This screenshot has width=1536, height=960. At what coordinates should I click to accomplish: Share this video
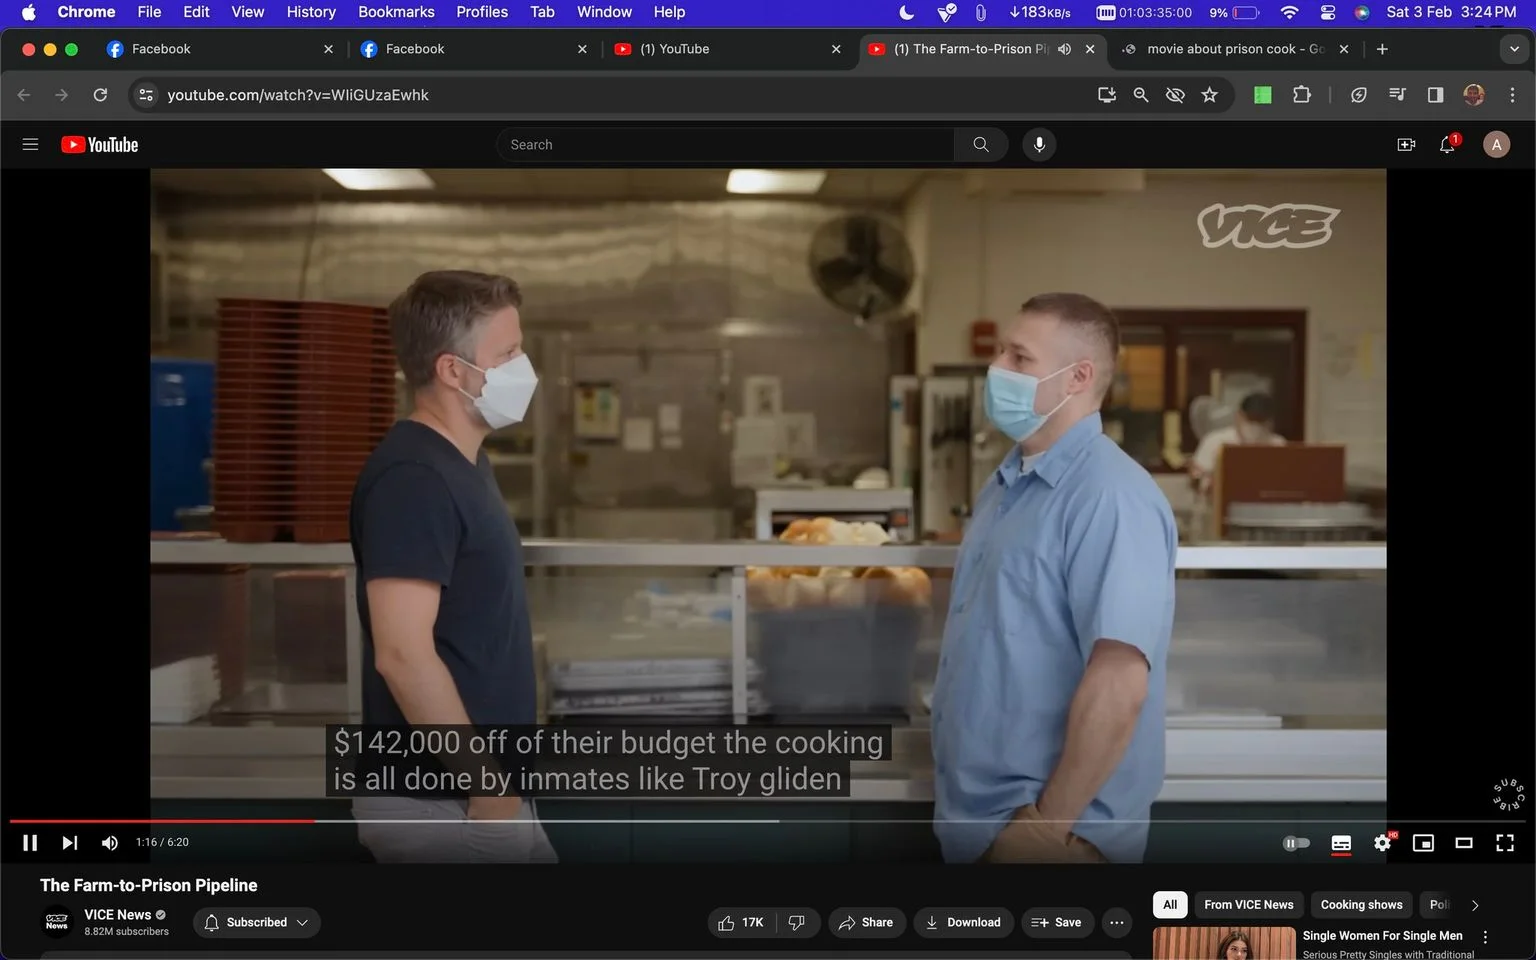pos(866,922)
